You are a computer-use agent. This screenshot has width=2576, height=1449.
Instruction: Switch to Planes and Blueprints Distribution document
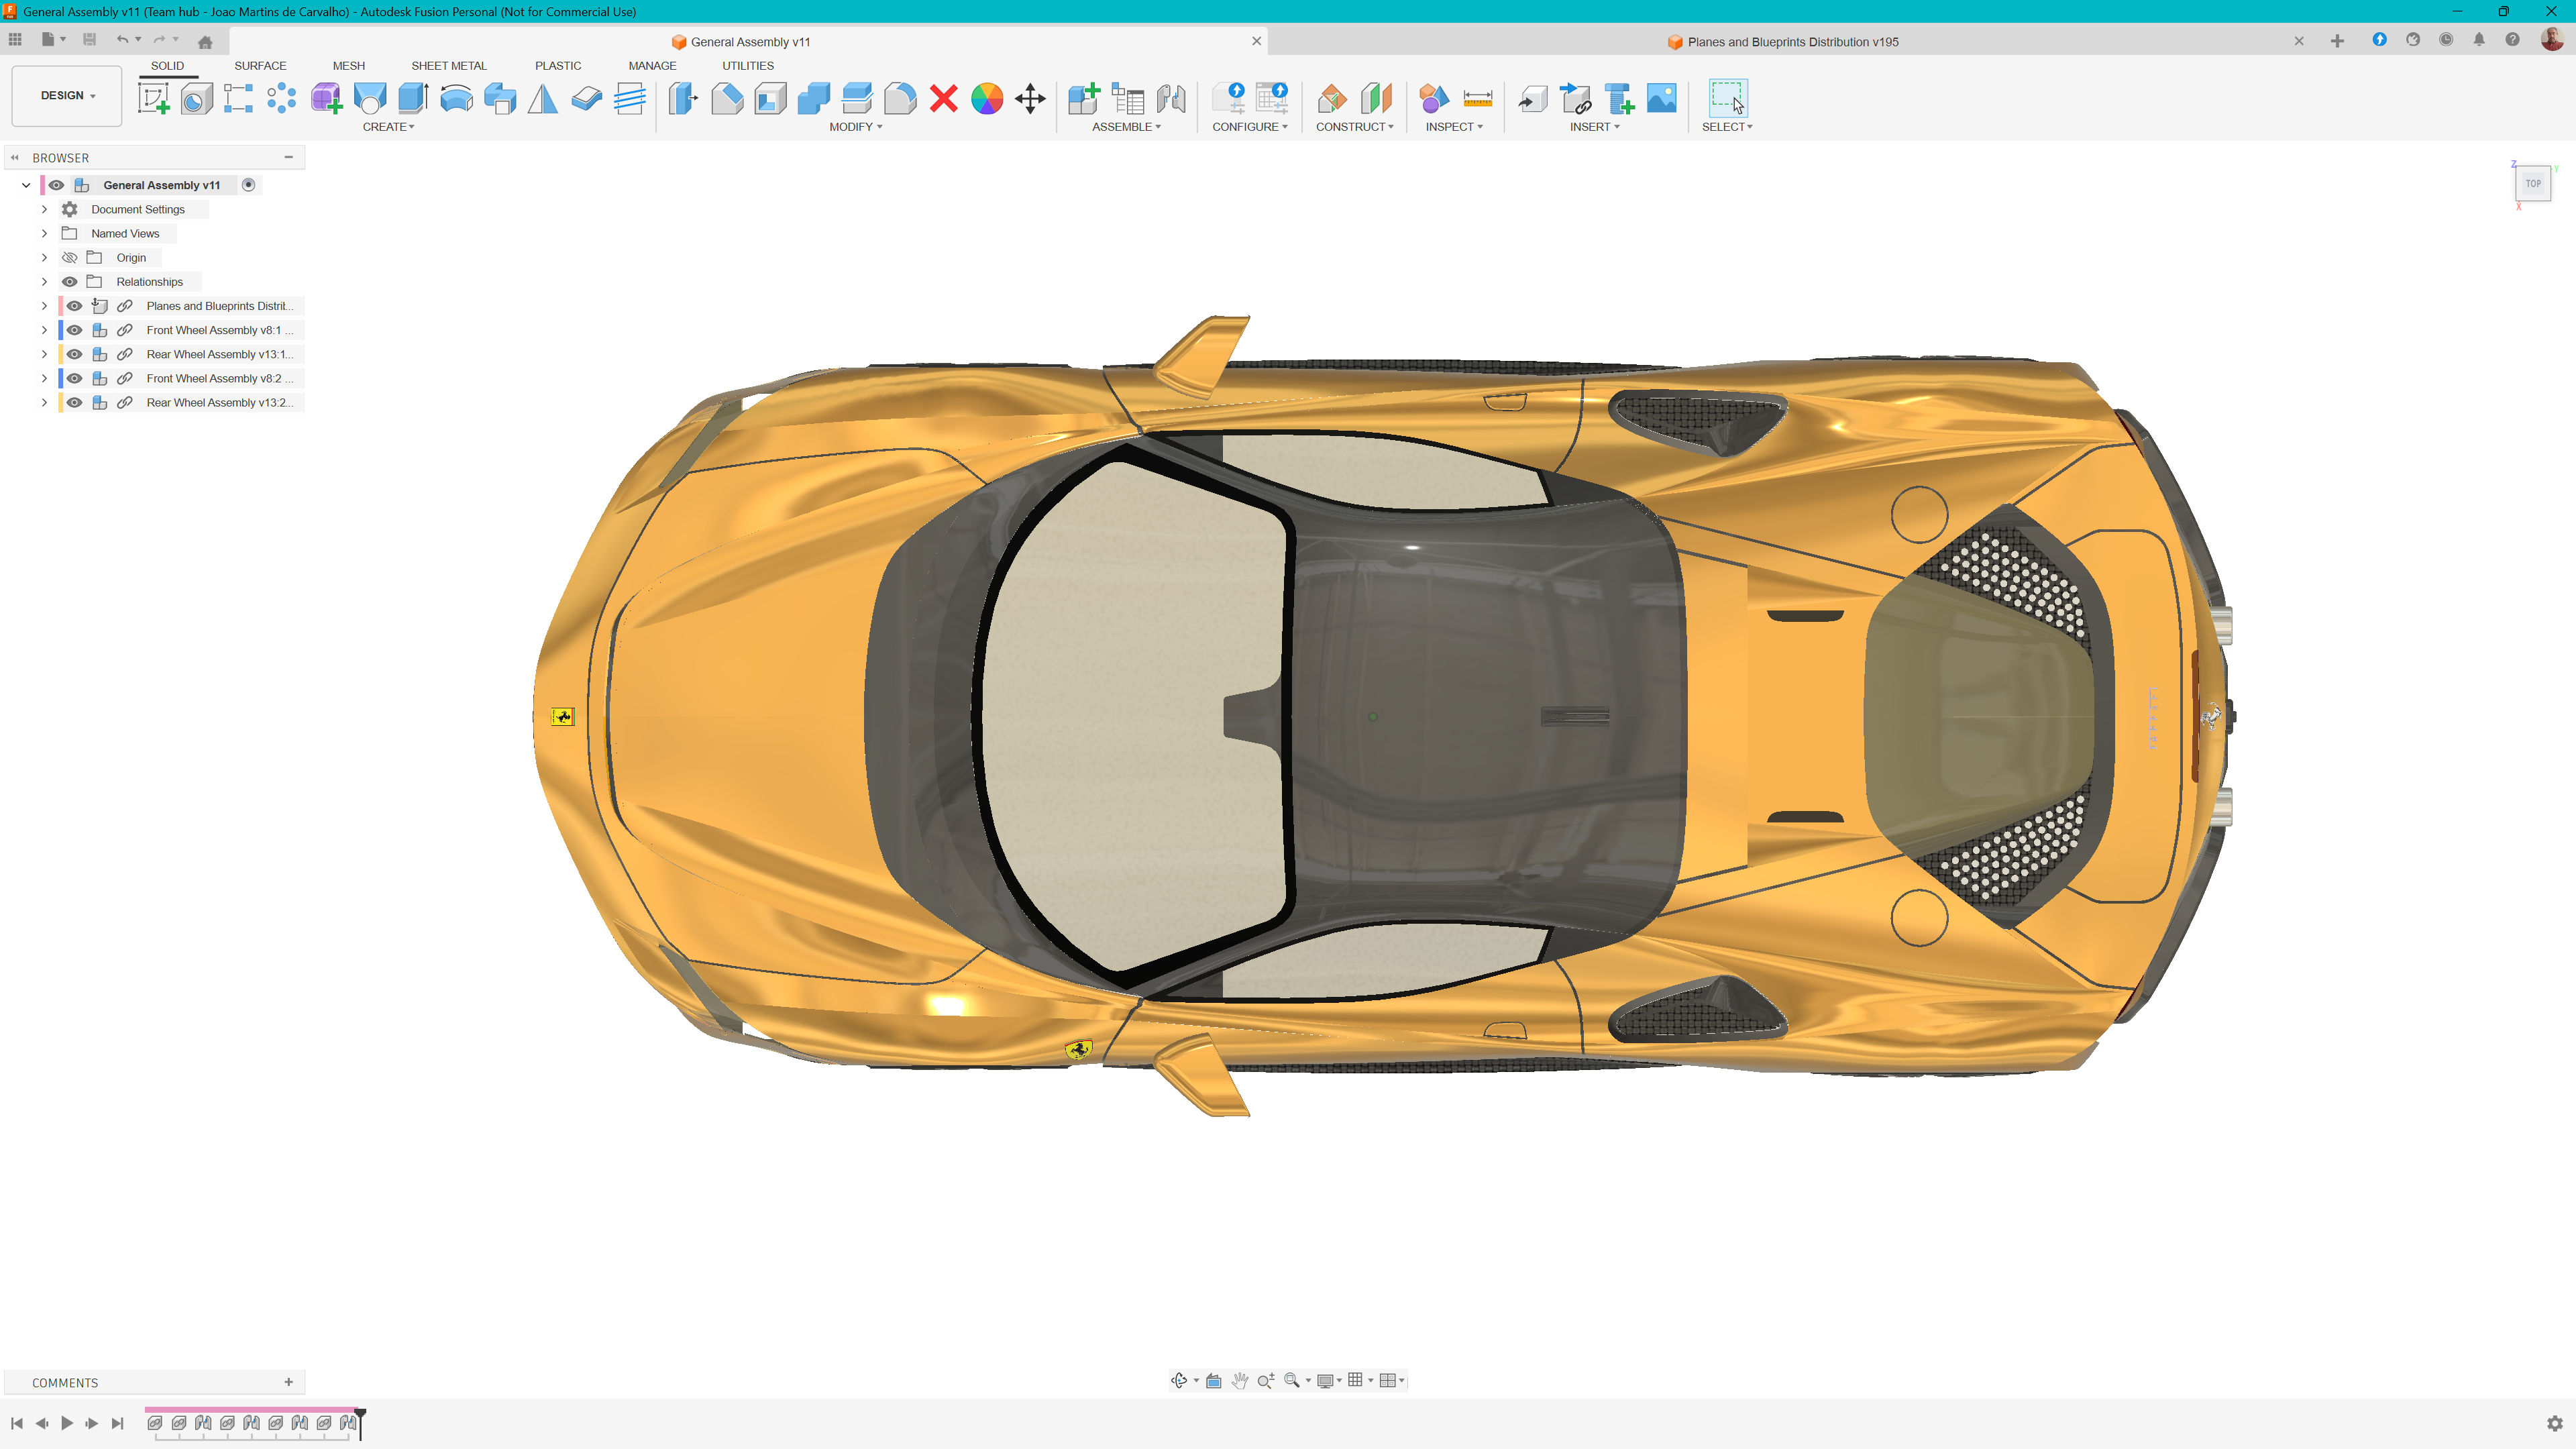1792,42
